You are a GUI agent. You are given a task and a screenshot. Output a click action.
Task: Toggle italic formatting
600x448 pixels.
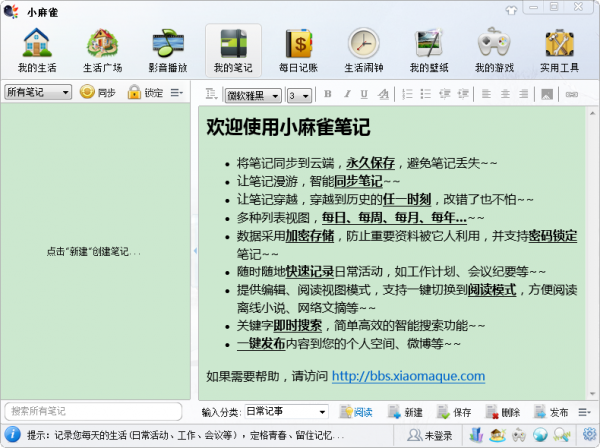coord(347,94)
